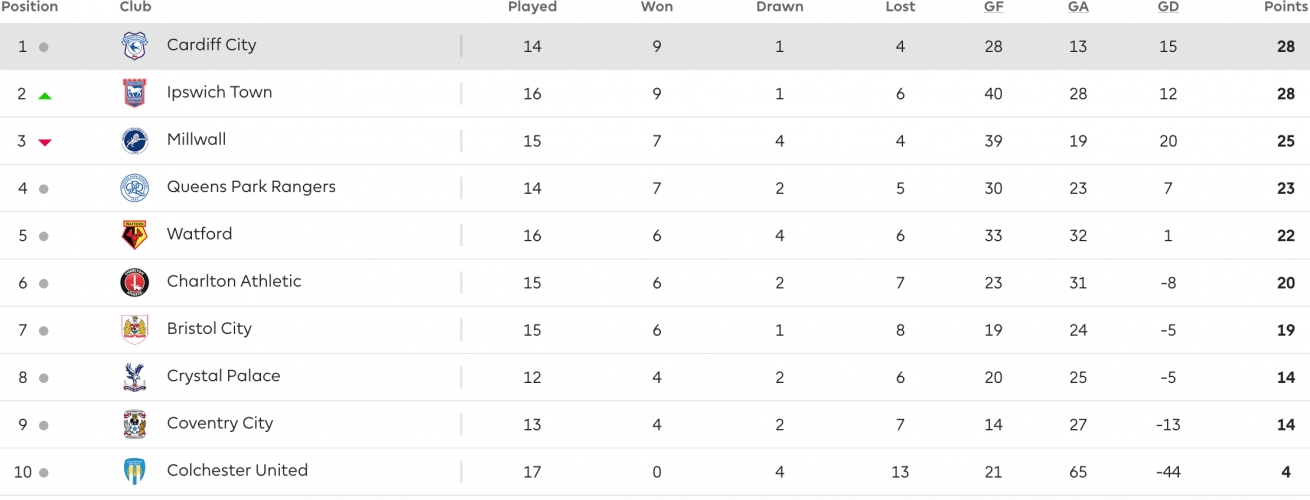Click the Ipswich Town club badge

pyautogui.click(x=134, y=93)
